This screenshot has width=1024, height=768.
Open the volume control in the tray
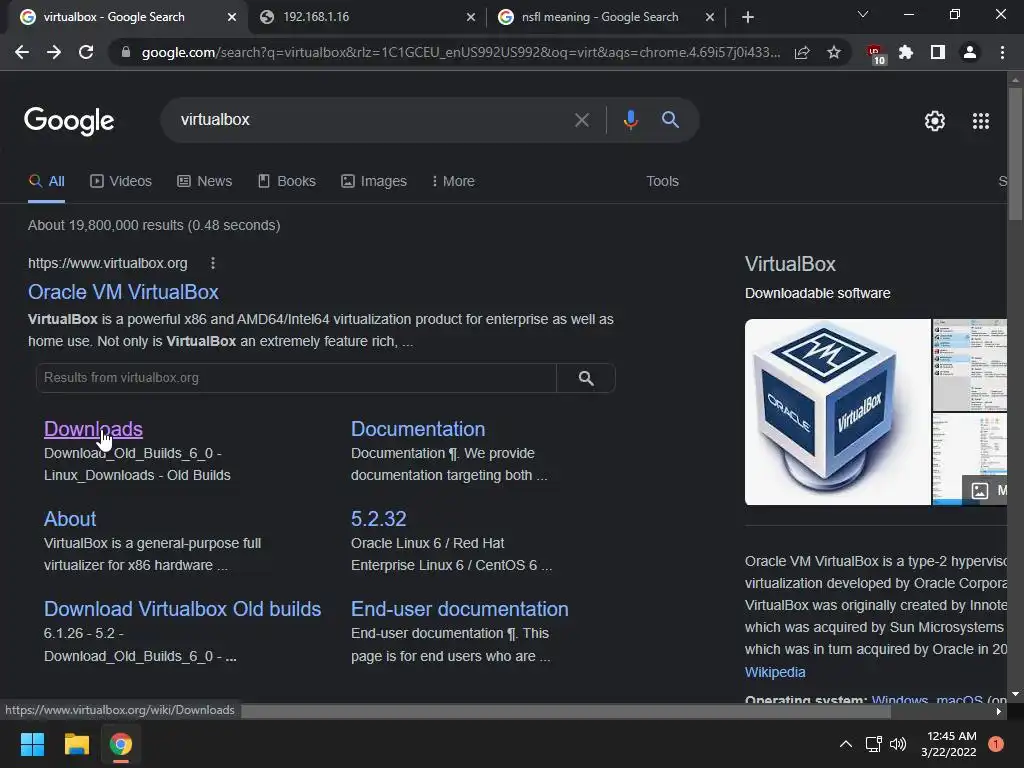(x=898, y=744)
